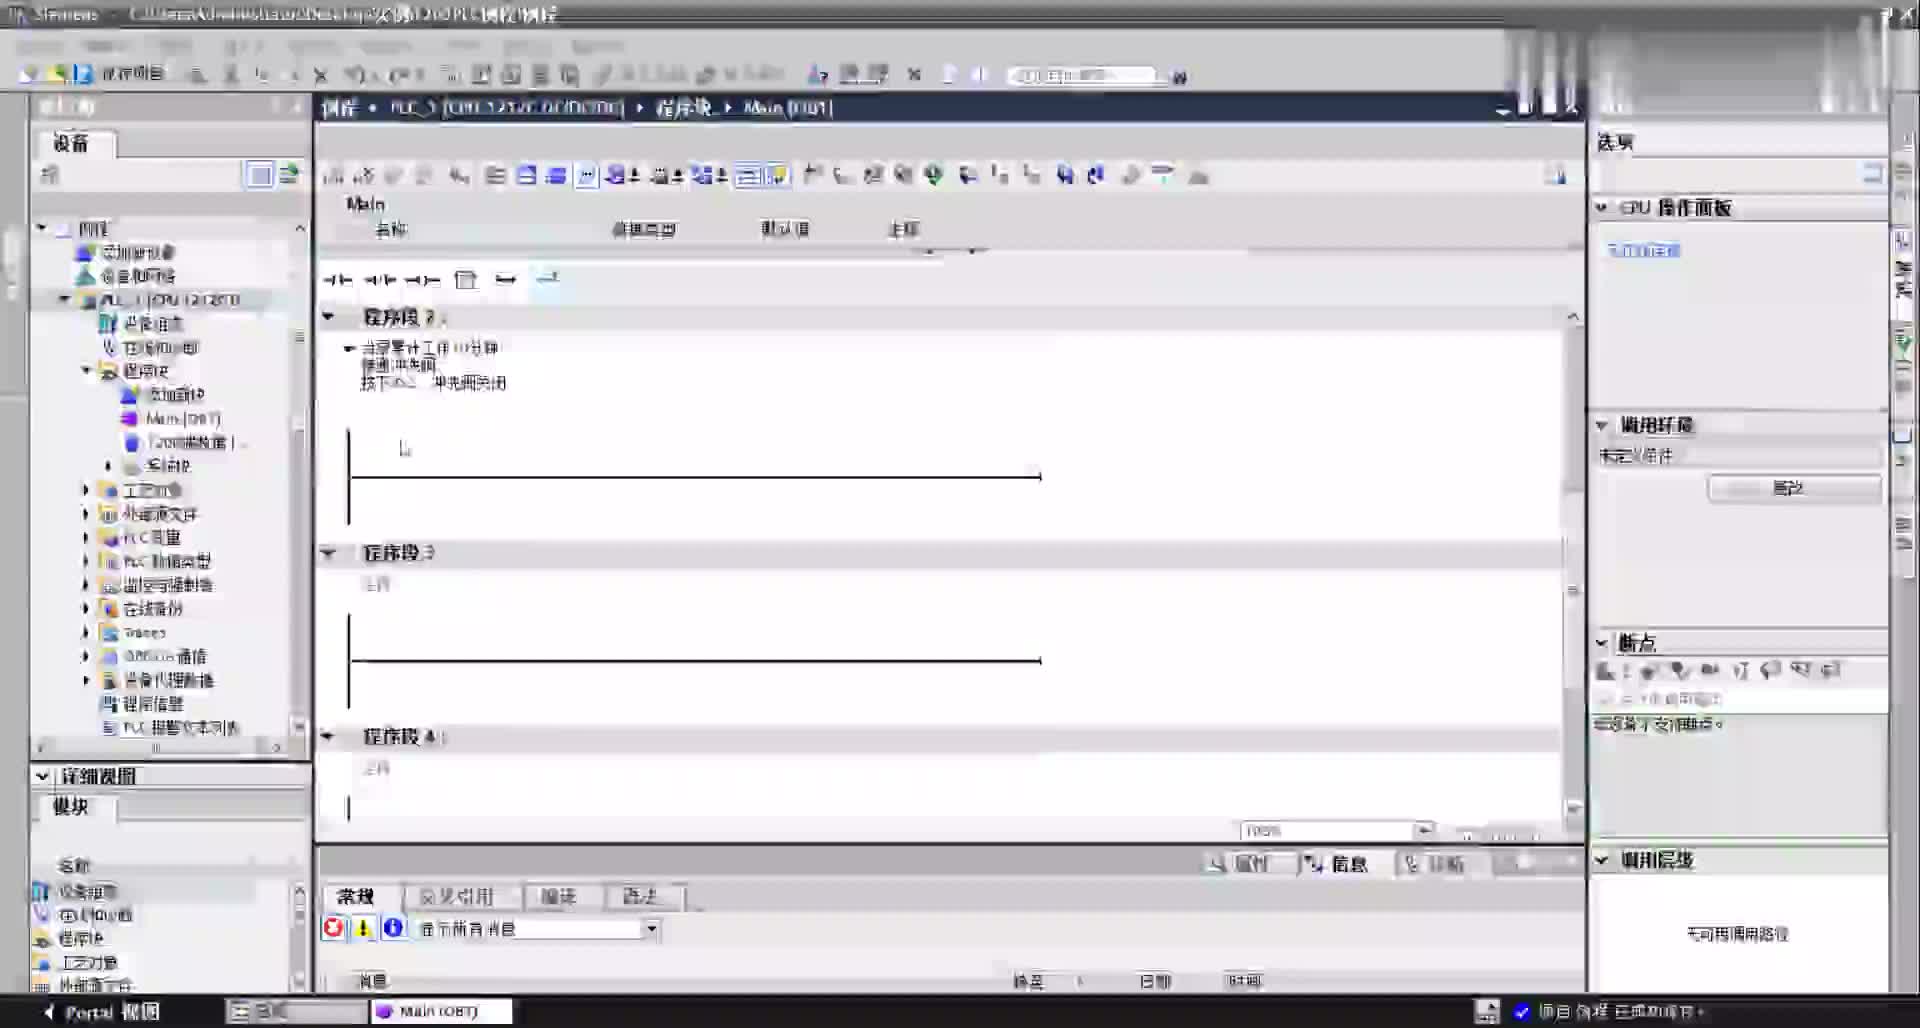Collapse the PLC_1 node in project tree

click(x=64, y=300)
